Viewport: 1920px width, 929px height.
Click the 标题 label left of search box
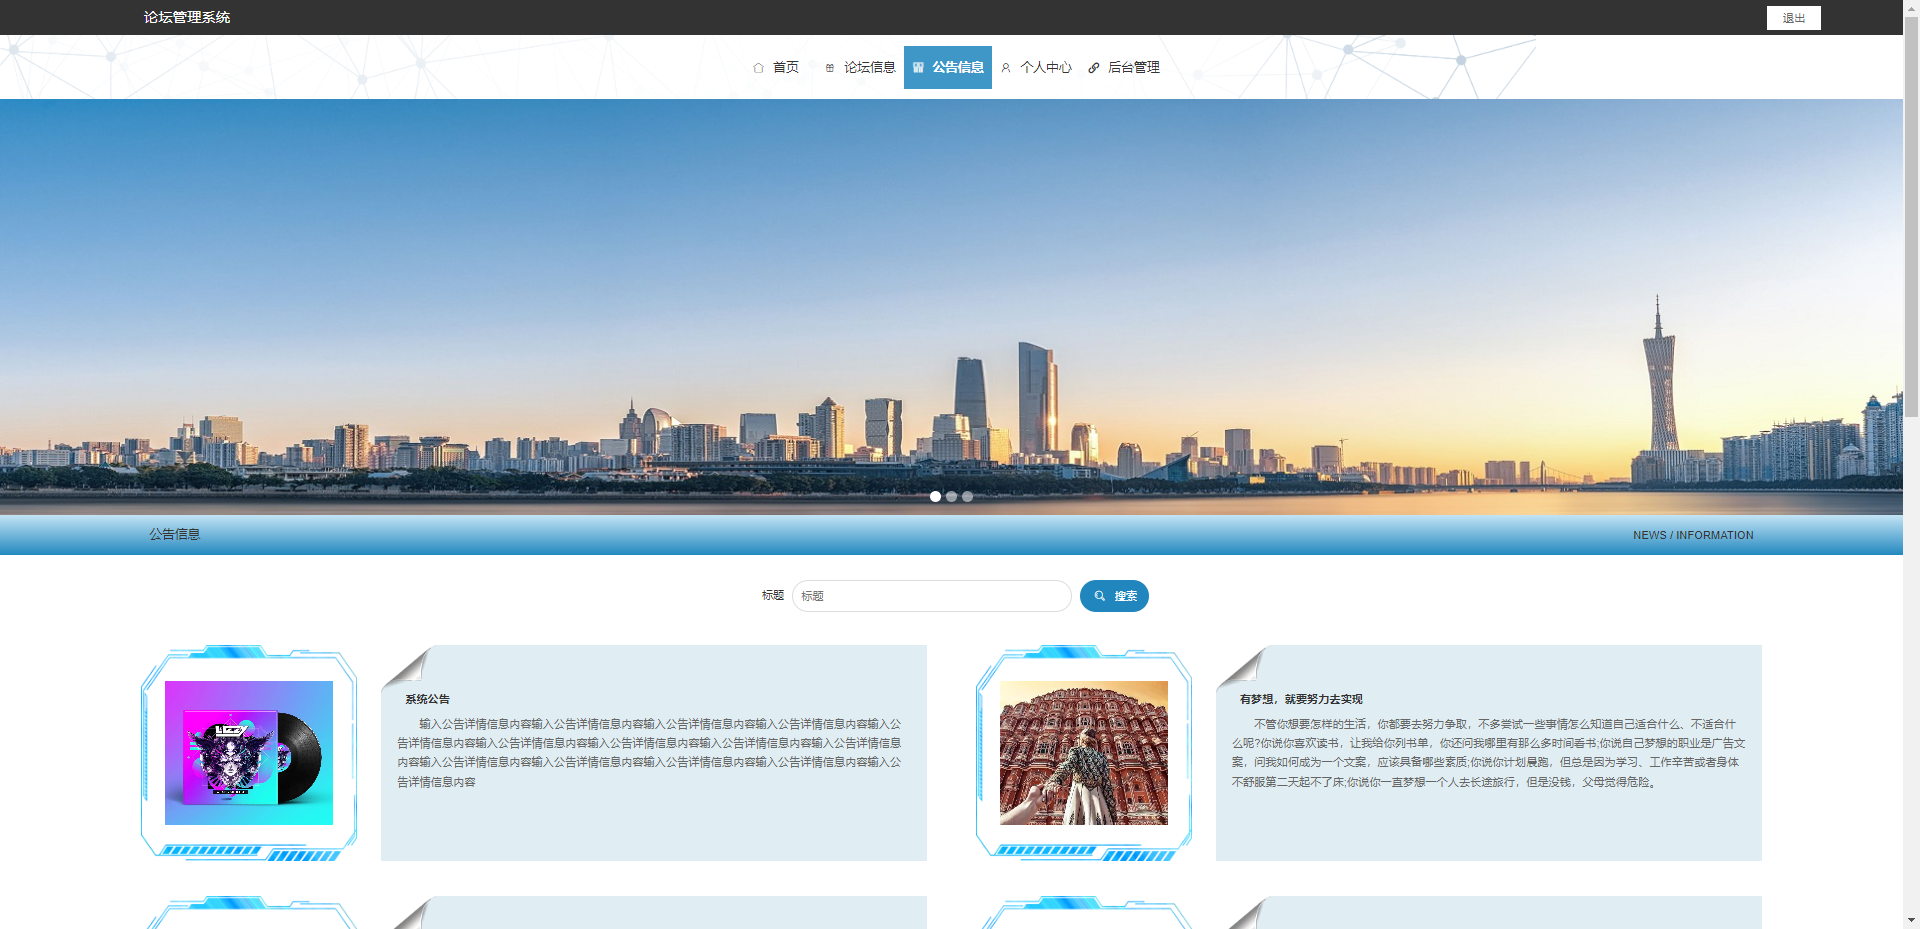[x=773, y=595]
